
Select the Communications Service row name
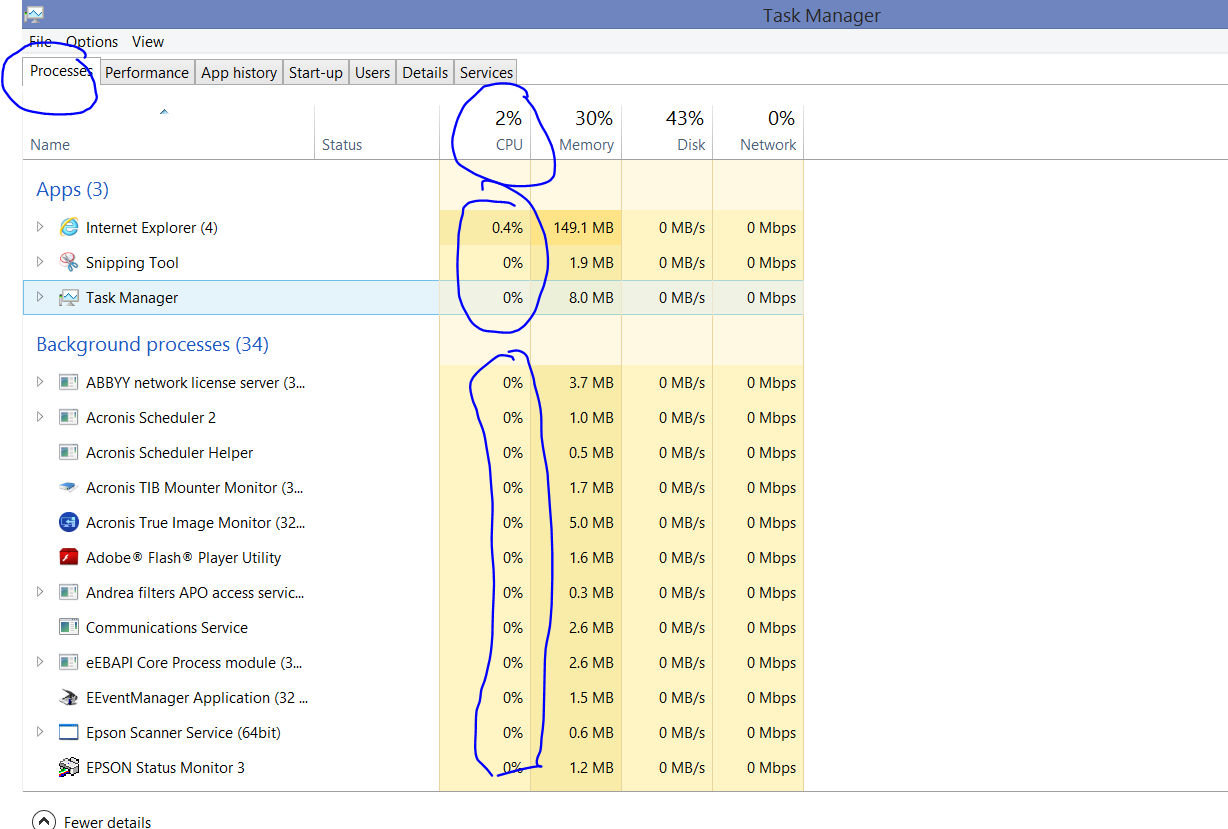point(167,627)
